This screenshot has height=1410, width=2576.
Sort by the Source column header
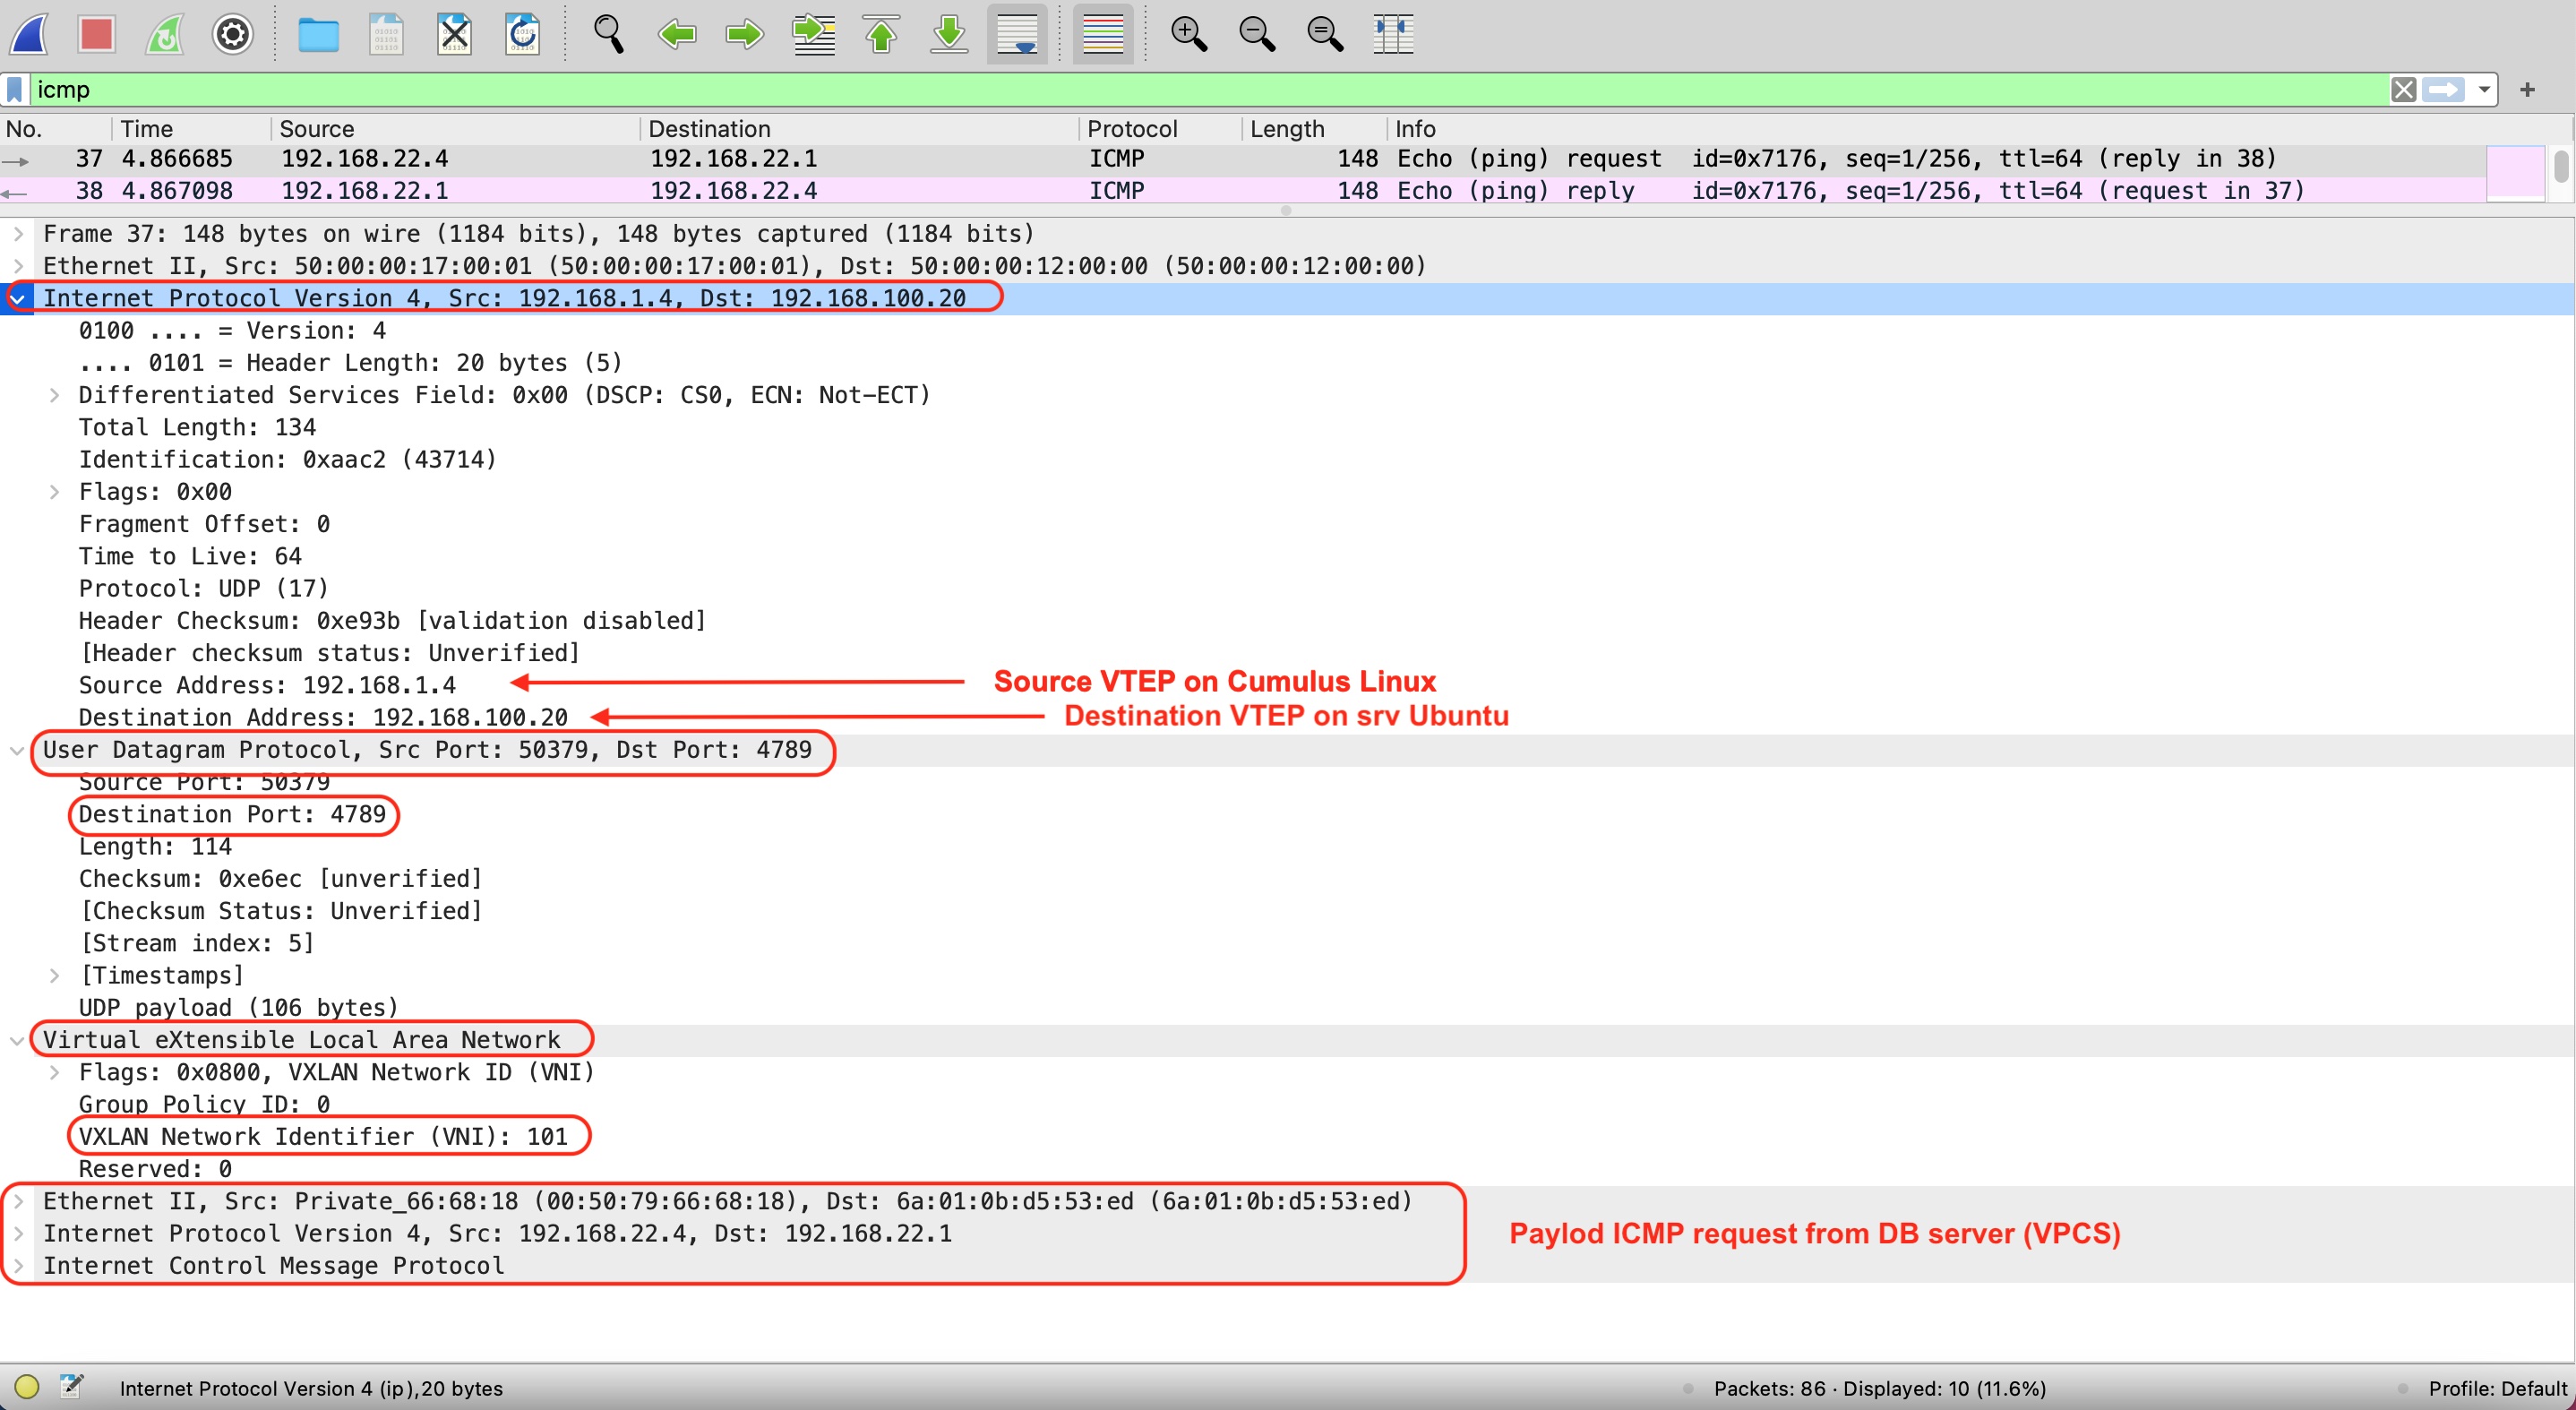click(455, 129)
